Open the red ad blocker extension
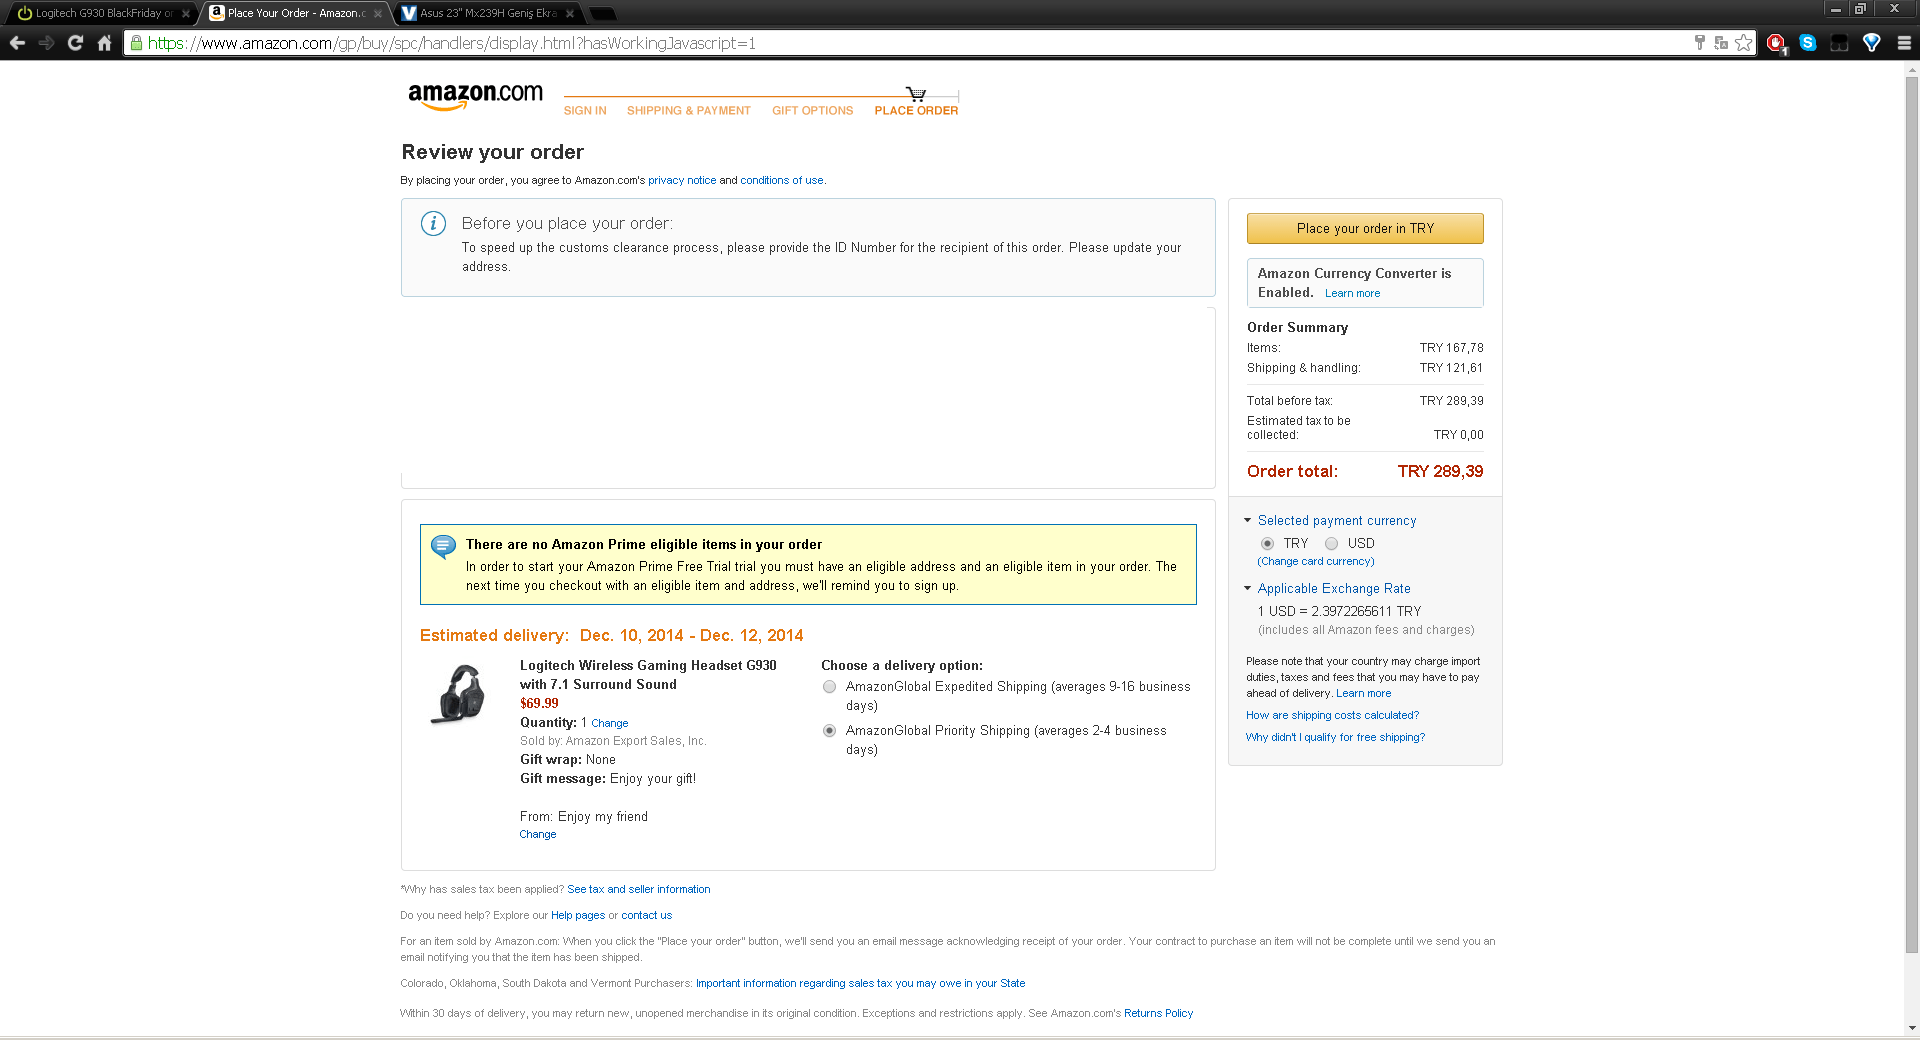The width and height of the screenshot is (1920, 1040). (1776, 43)
